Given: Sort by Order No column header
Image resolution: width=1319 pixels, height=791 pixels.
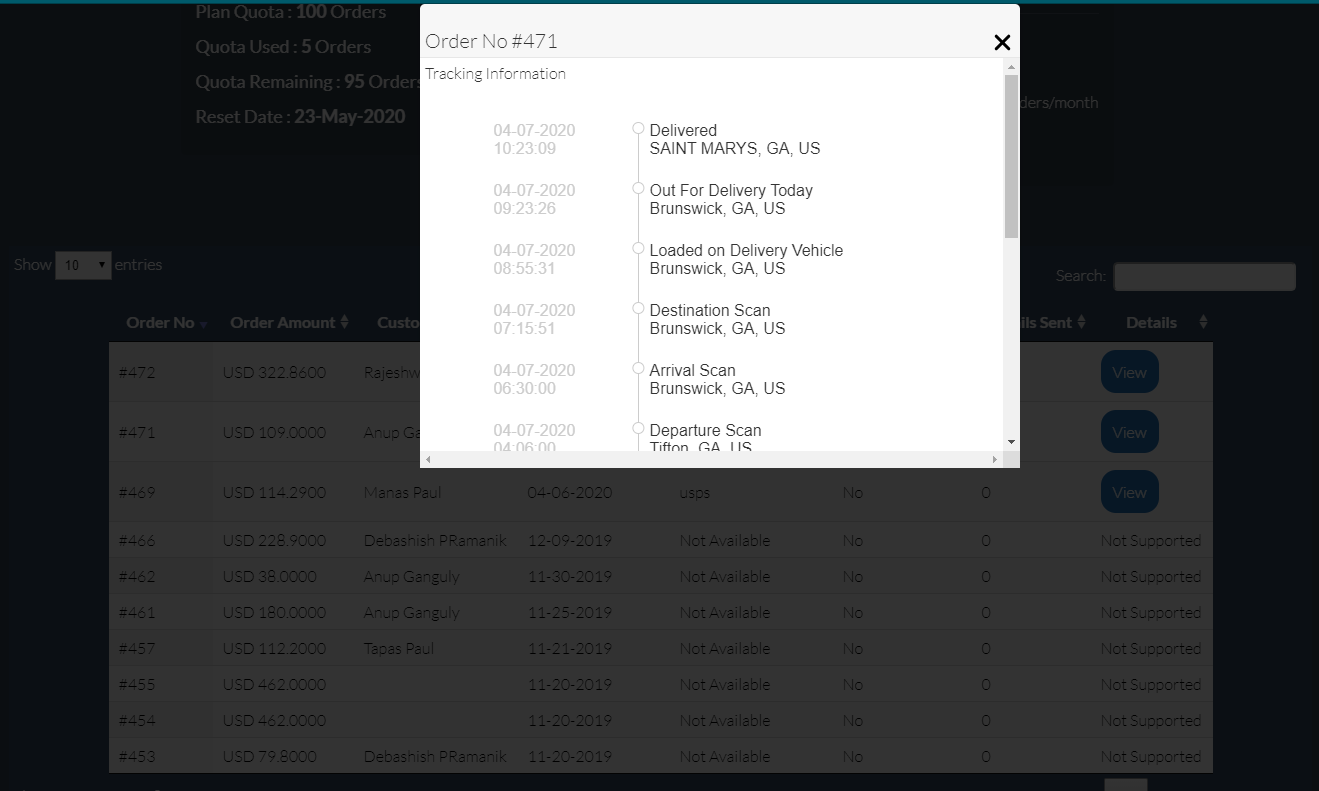Looking at the screenshot, I should tap(160, 323).
